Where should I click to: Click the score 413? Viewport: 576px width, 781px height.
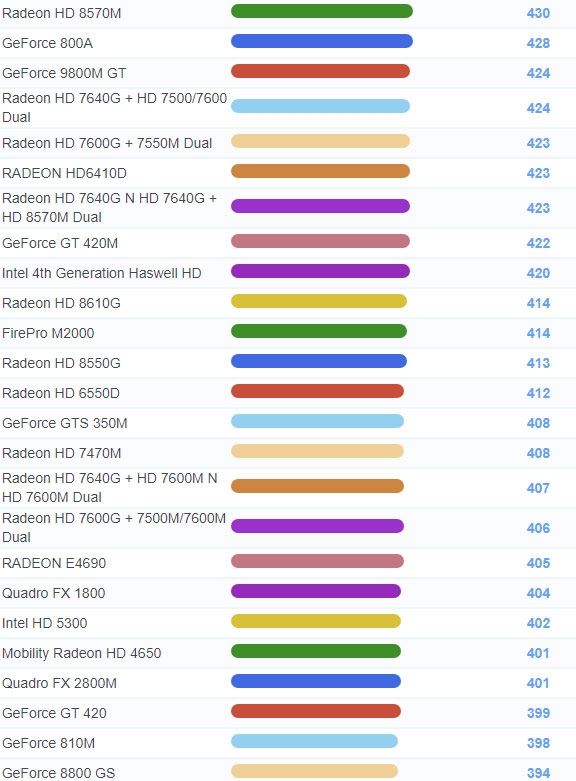coord(538,363)
